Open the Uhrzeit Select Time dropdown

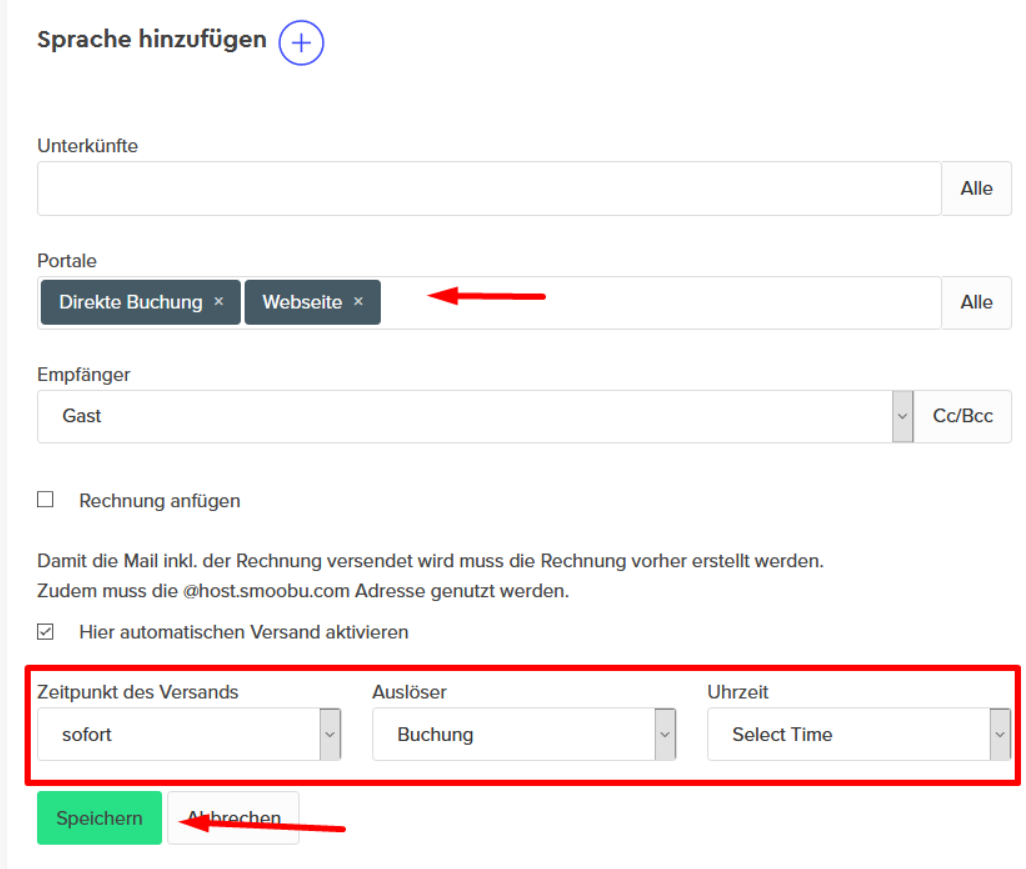(859, 734)
